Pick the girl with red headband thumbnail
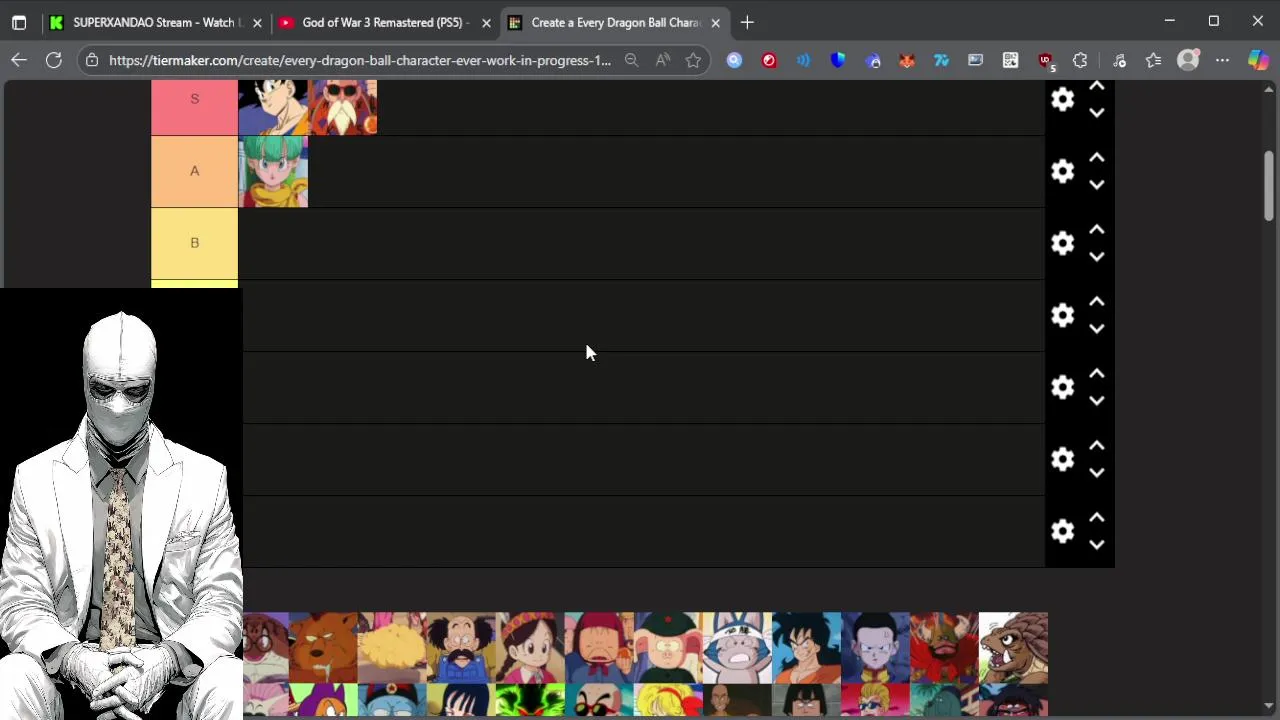 click(530, 647)
